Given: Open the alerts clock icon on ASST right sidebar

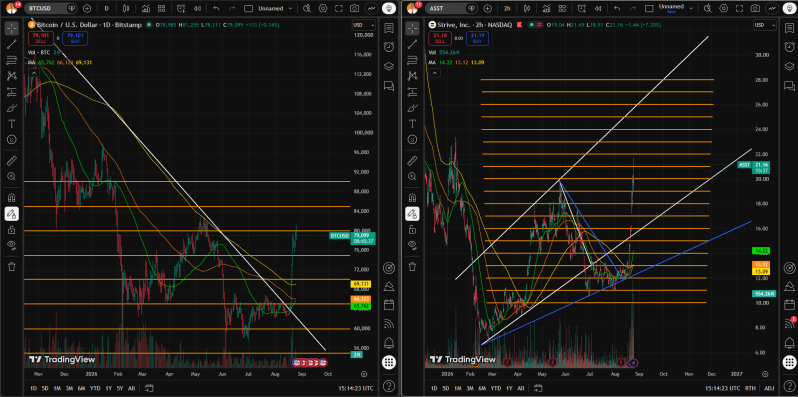Looking at the screenshot, I should coord(788,46).
